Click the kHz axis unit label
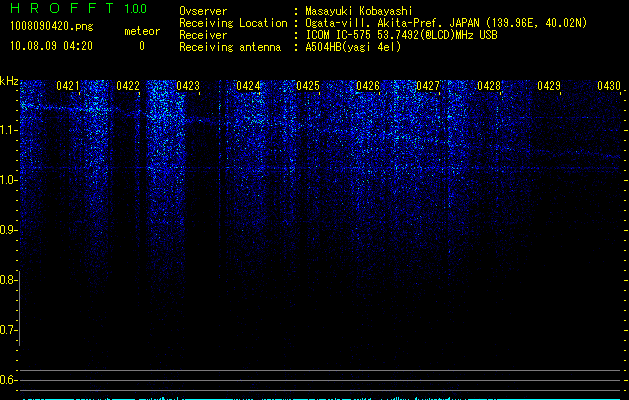 coord(9,81)
